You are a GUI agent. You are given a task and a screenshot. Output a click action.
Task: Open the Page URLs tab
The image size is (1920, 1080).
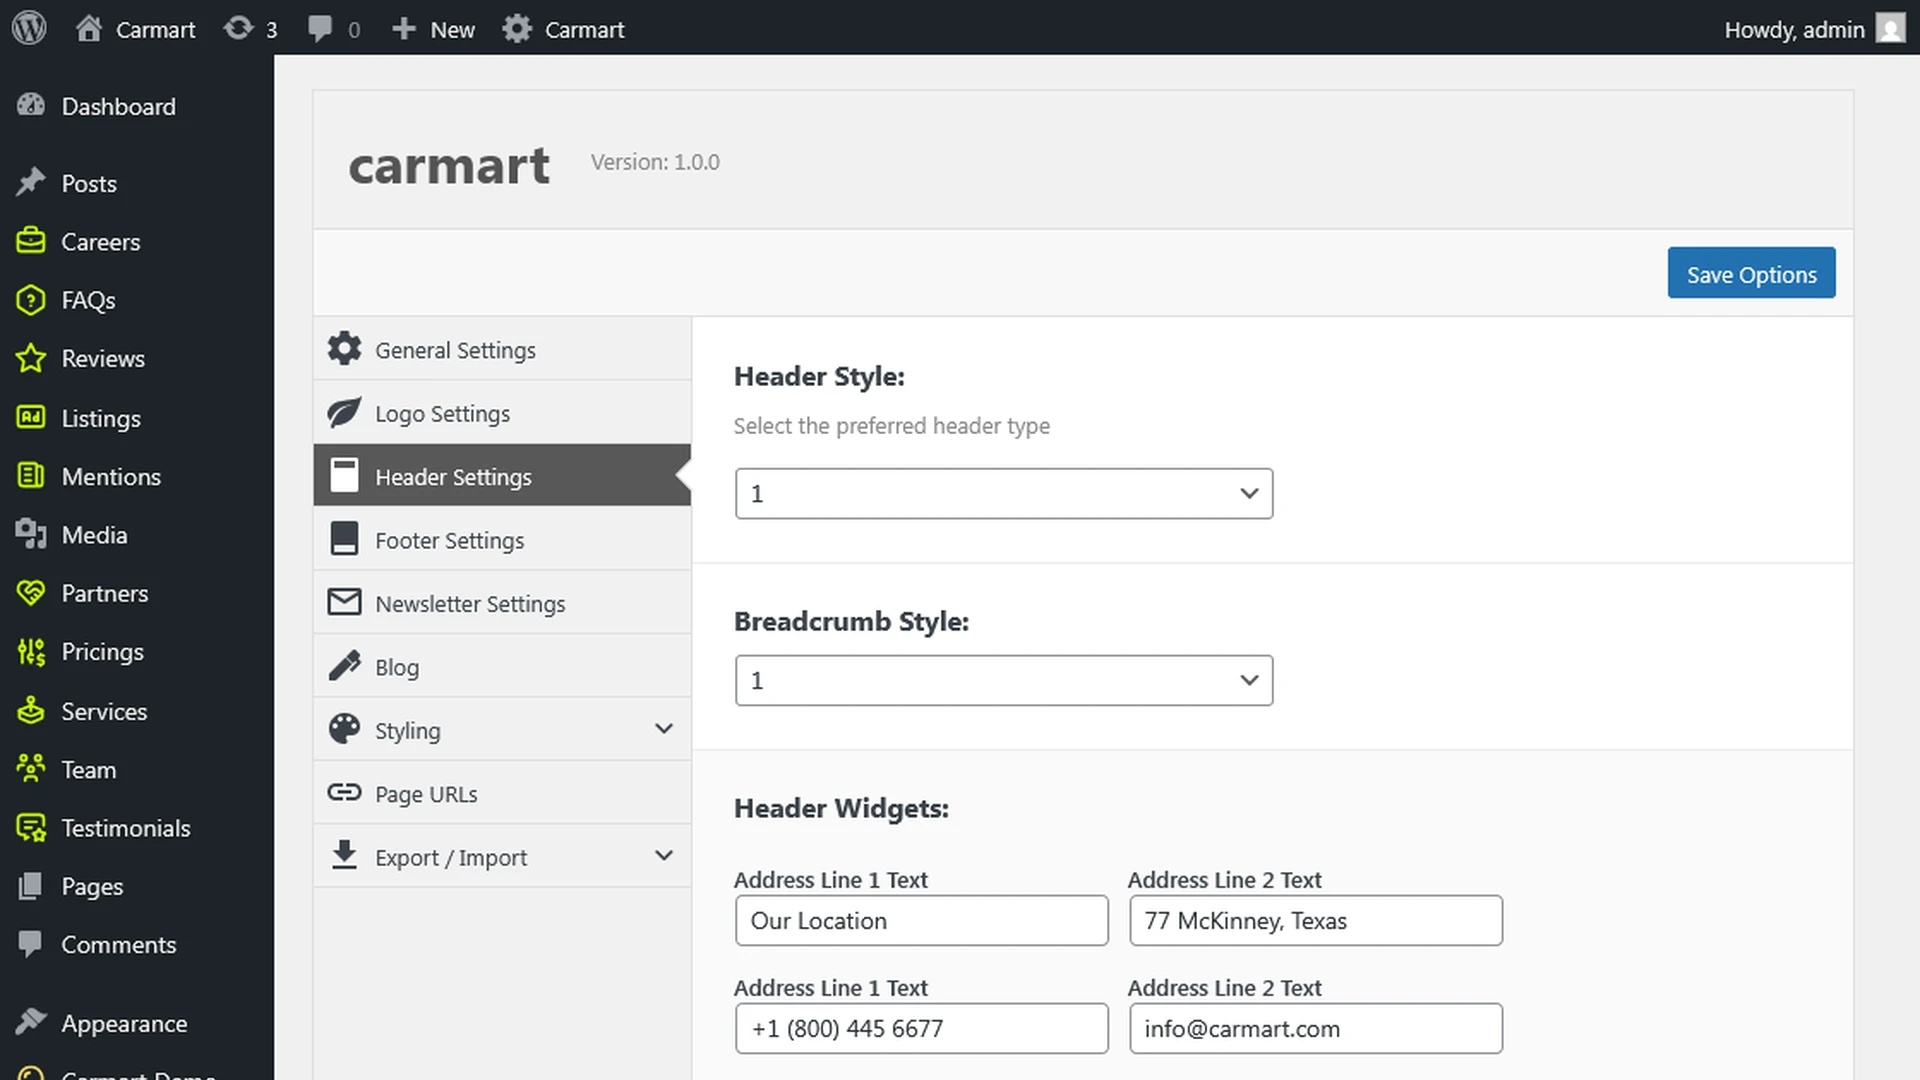tap(502, 794)
